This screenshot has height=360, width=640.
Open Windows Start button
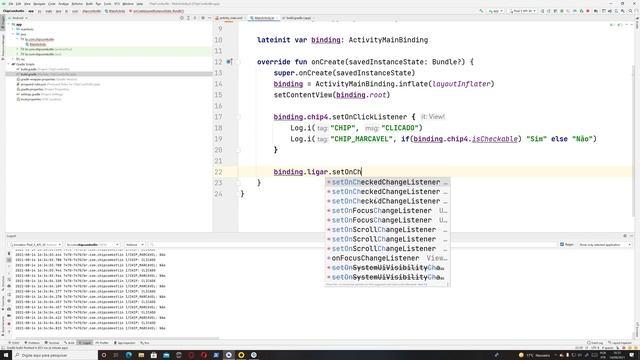(6, 355)
